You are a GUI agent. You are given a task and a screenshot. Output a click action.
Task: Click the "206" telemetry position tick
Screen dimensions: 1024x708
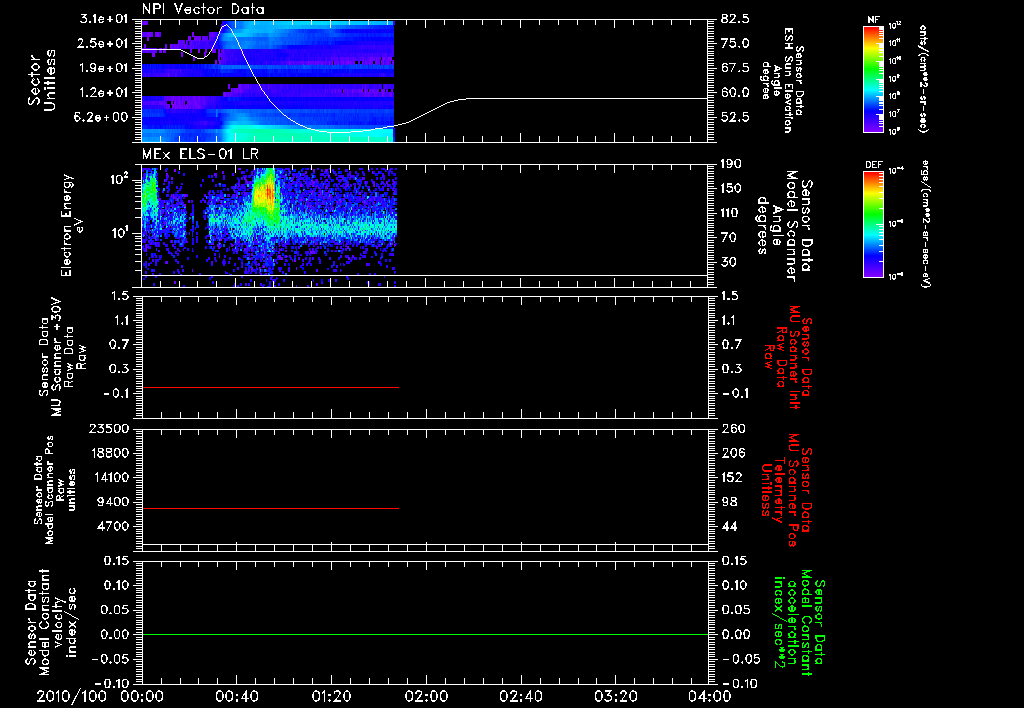point(733,453)
